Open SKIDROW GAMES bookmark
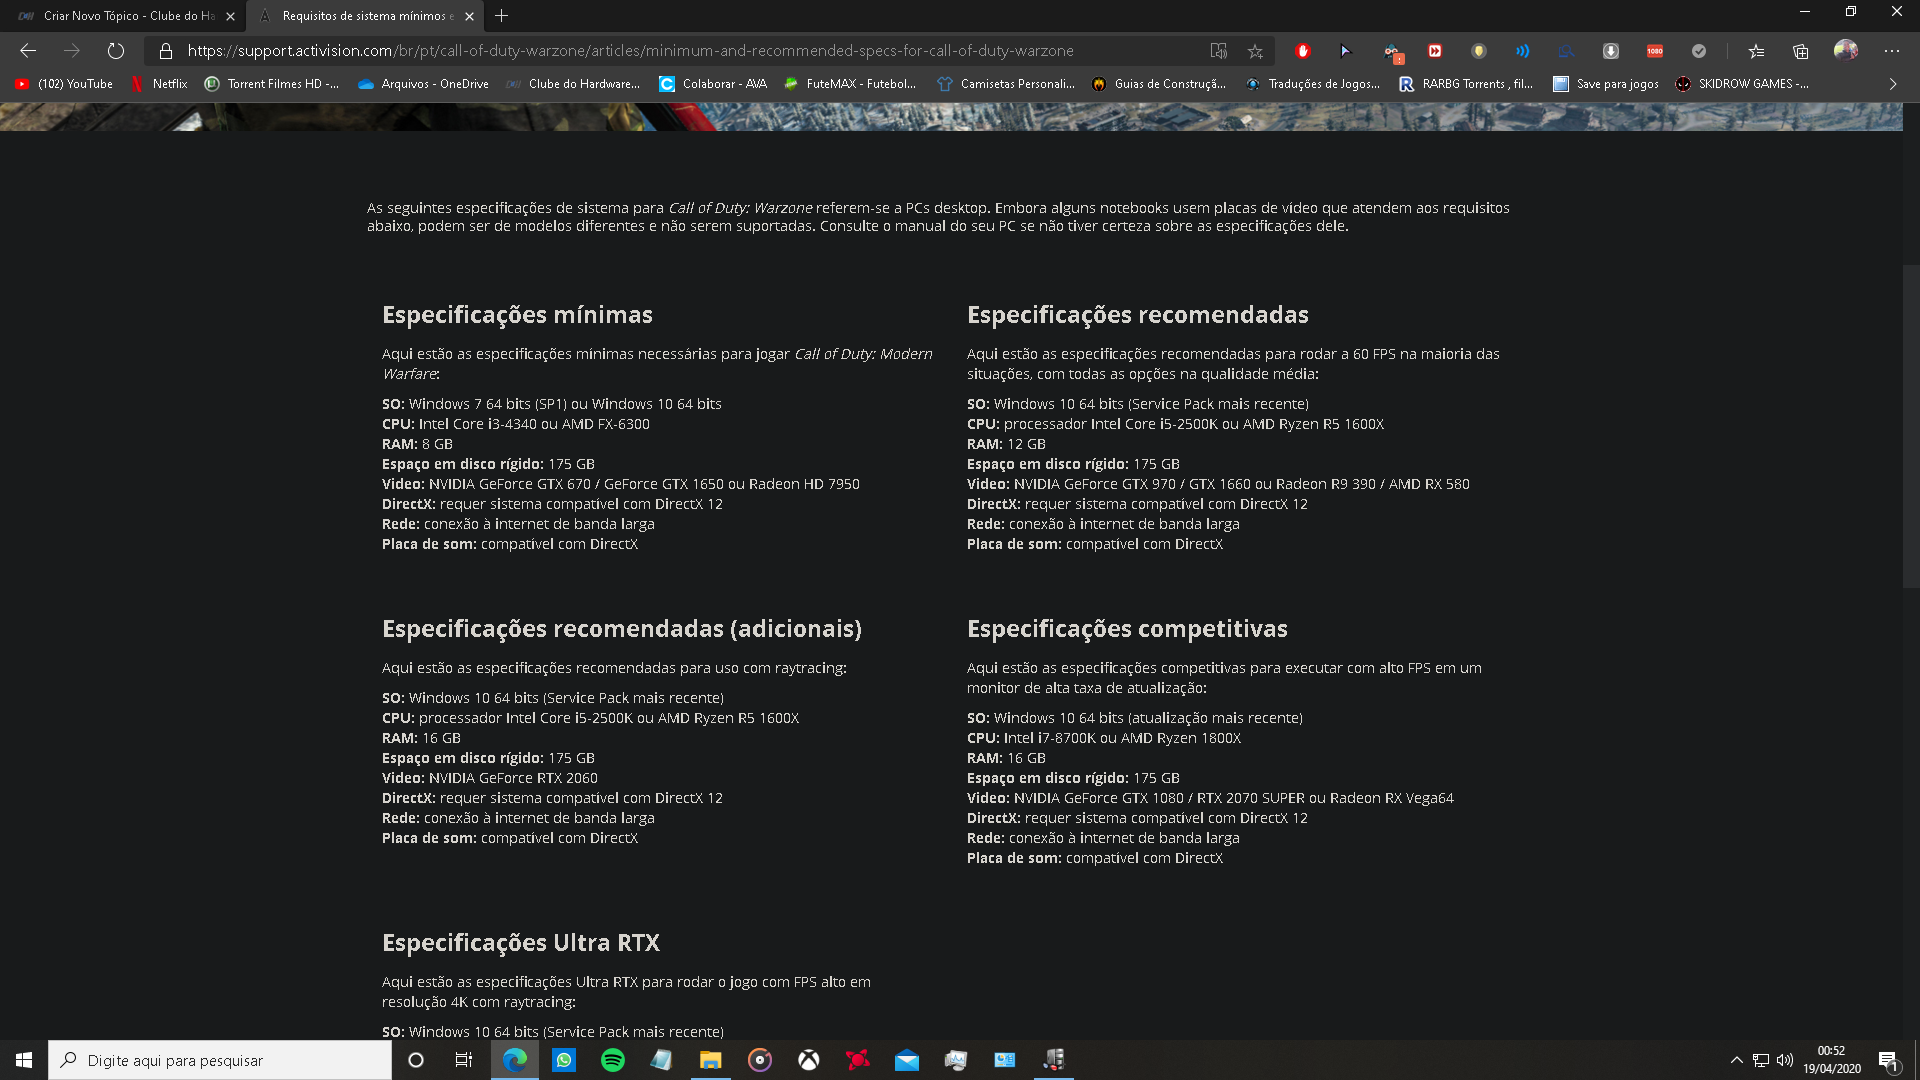Screen dimensions: 1920x1080 tap(1742, 84)
